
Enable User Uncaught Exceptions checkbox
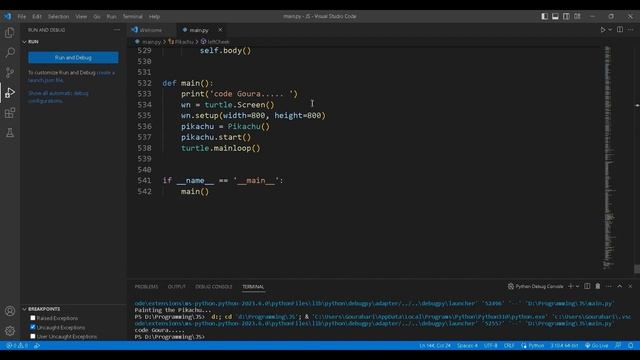tap(33, 336)
